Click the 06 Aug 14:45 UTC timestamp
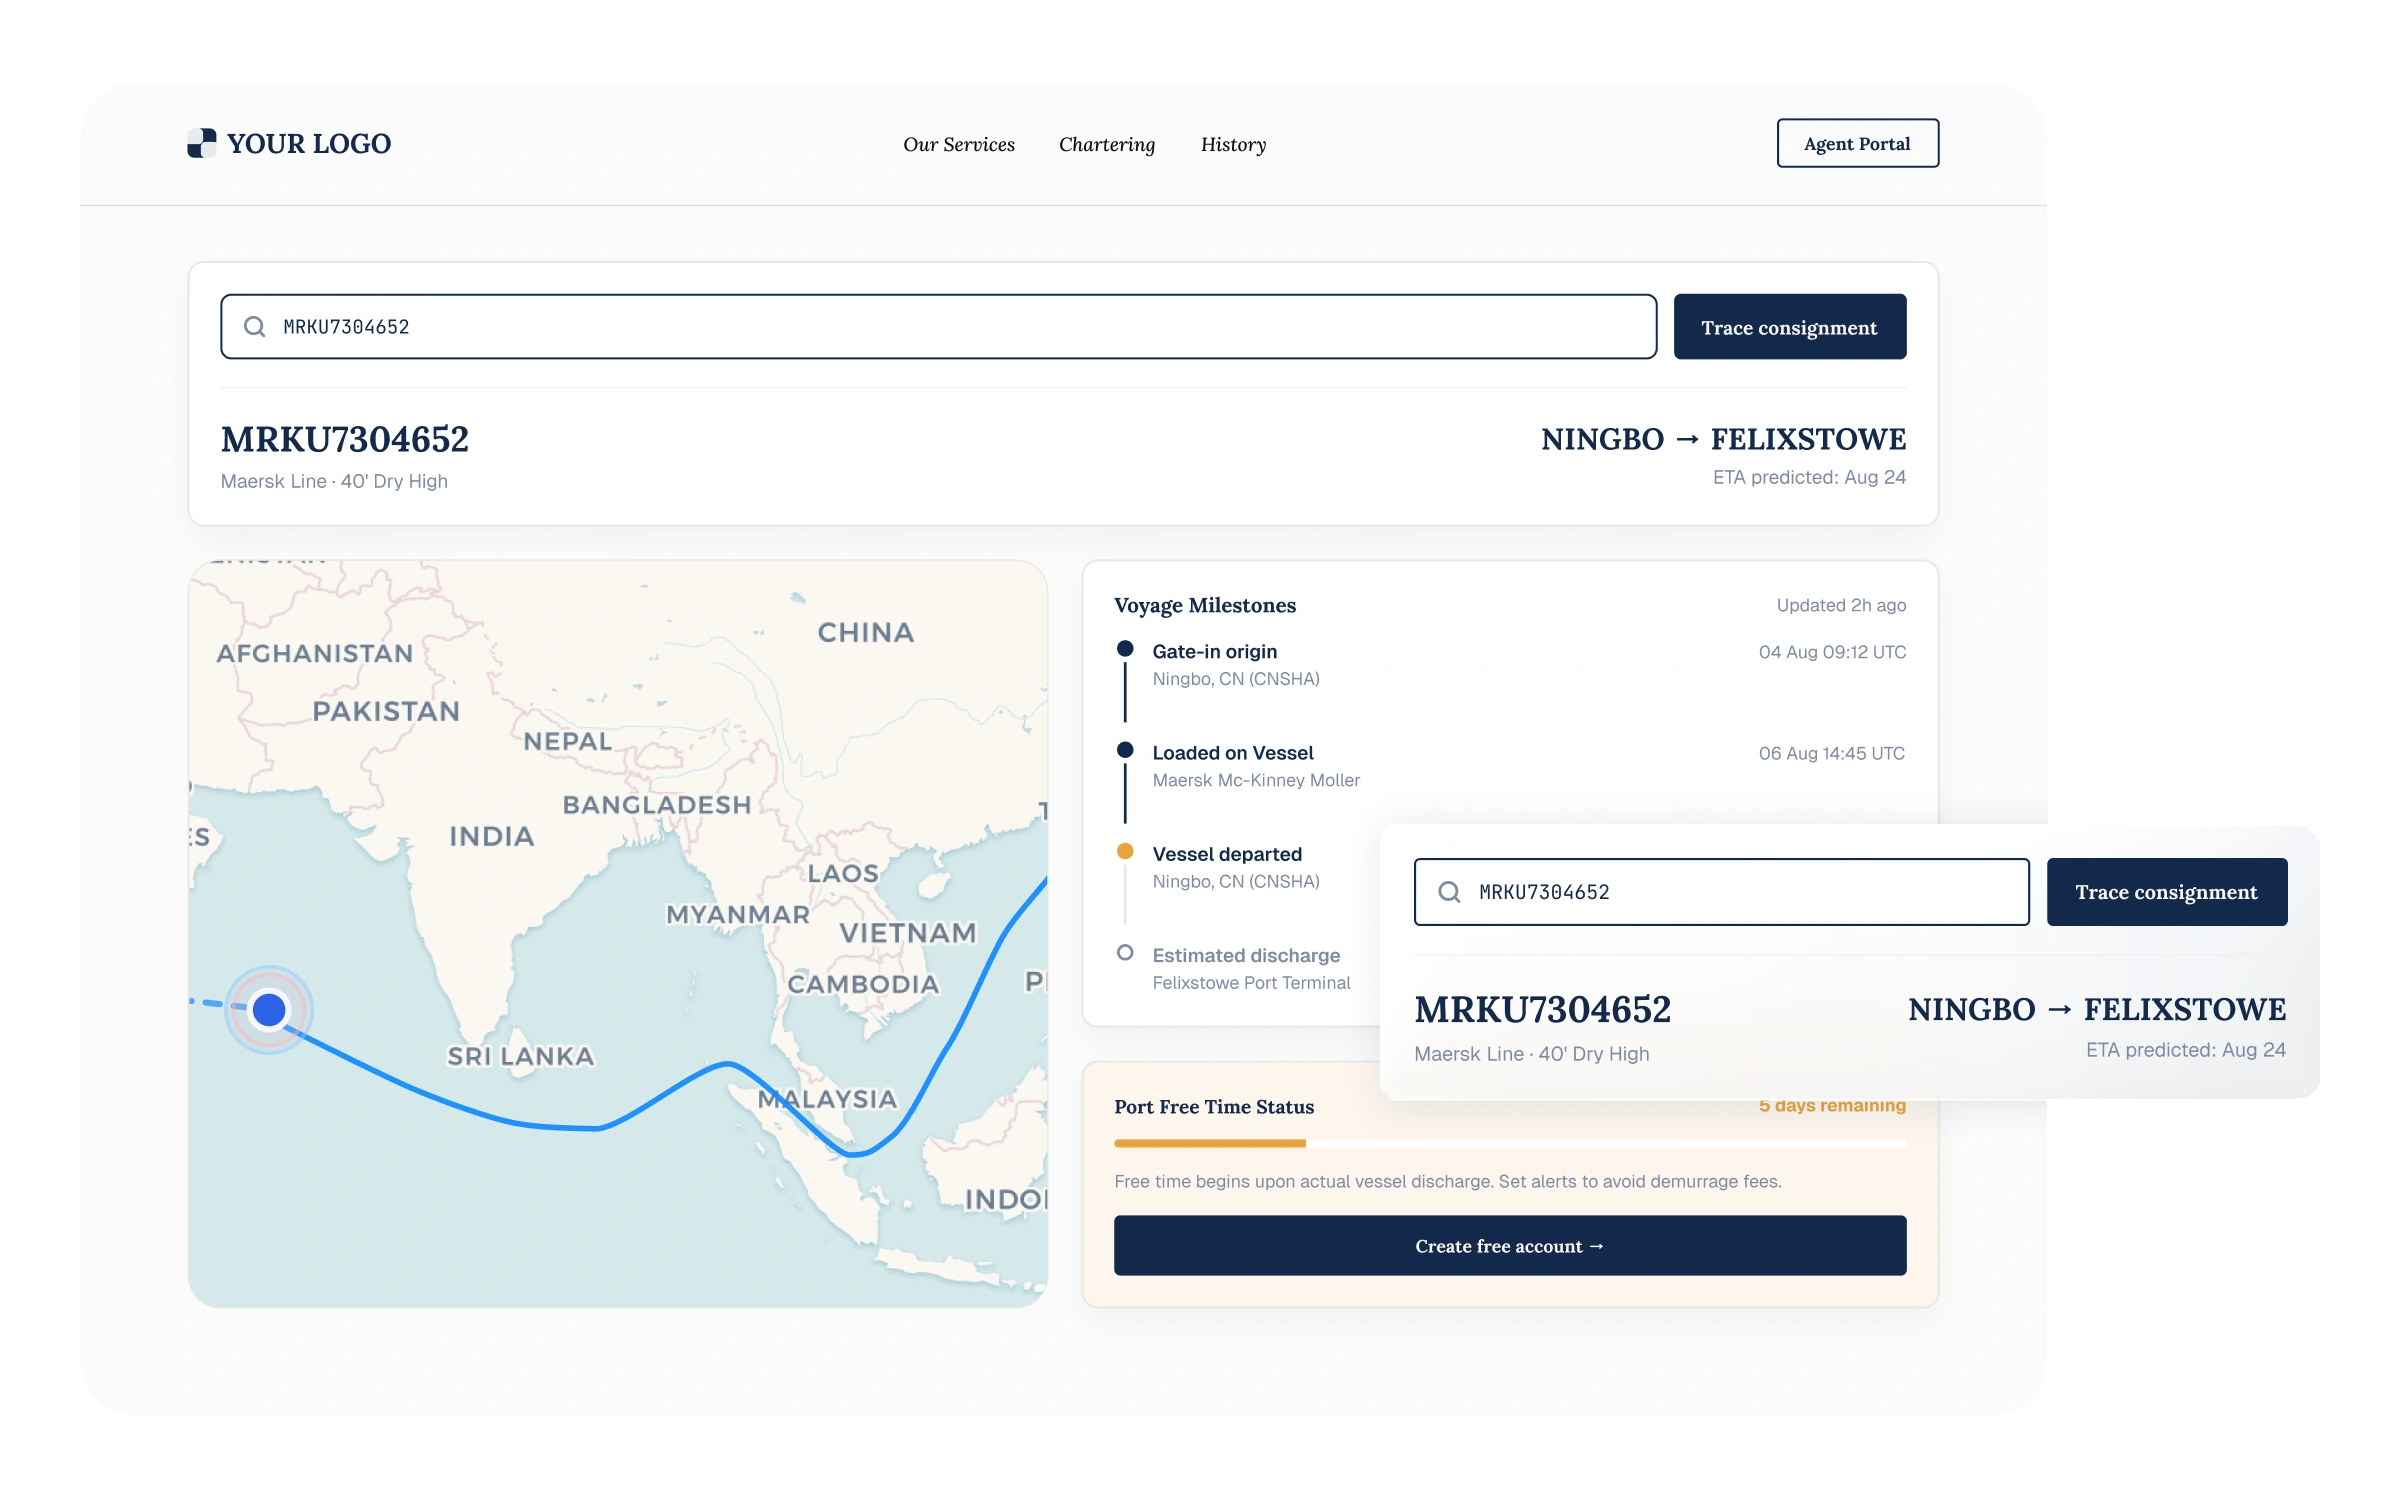Viewport: 2400px width, 1498px height. pos(1832,753)
